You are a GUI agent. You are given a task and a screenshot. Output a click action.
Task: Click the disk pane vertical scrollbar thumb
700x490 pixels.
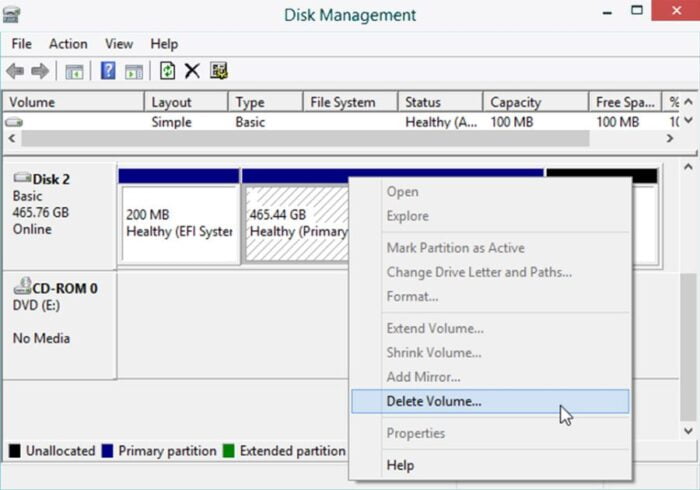pos(688,347)
